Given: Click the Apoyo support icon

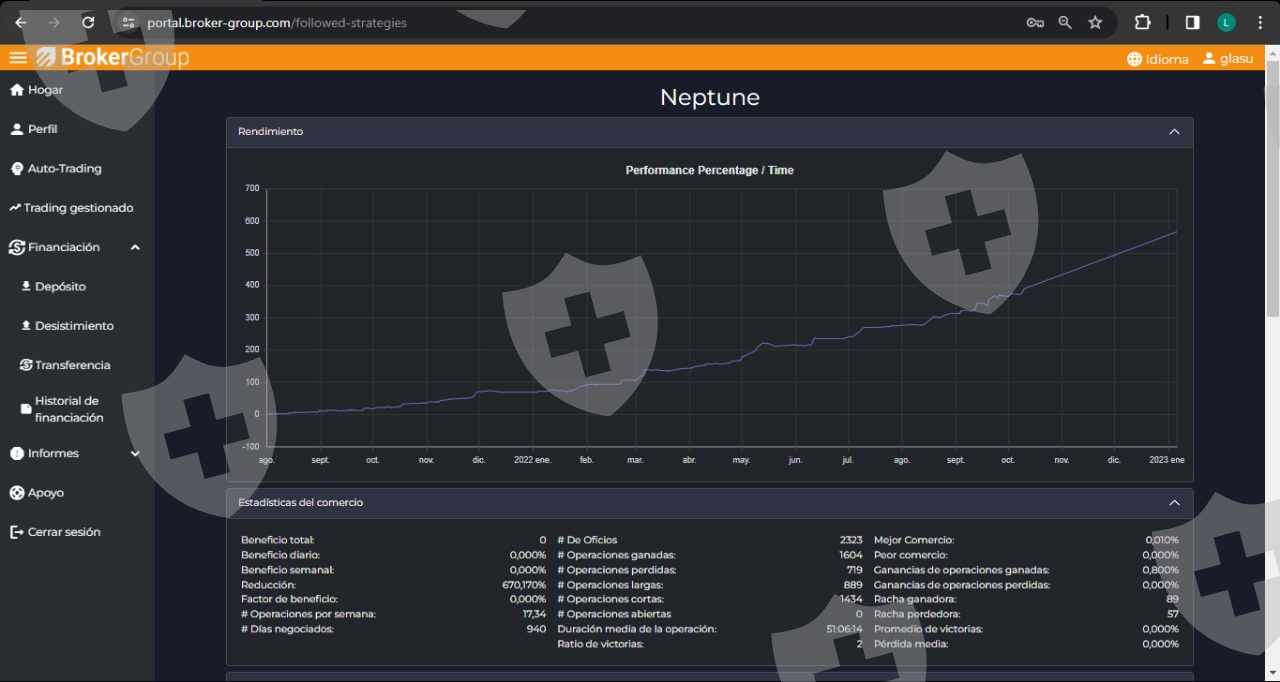Looking at the screenshot, I should pos(16,493).
